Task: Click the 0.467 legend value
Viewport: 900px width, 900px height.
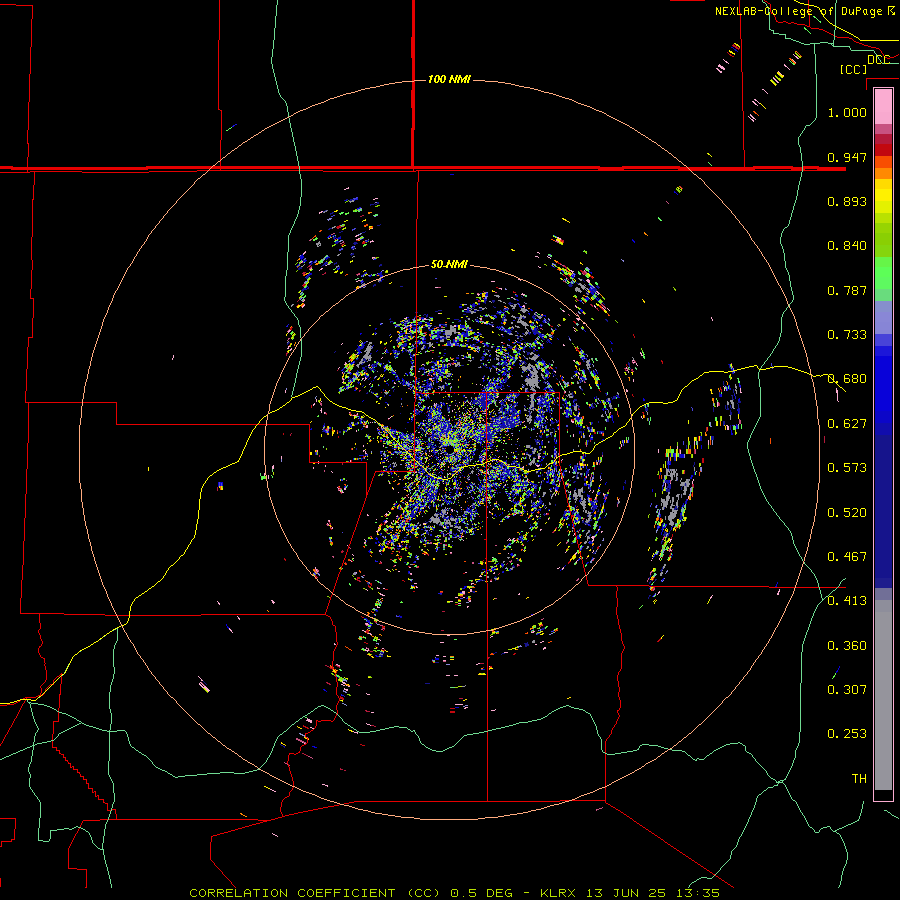Action: click(x=847, y=557)
